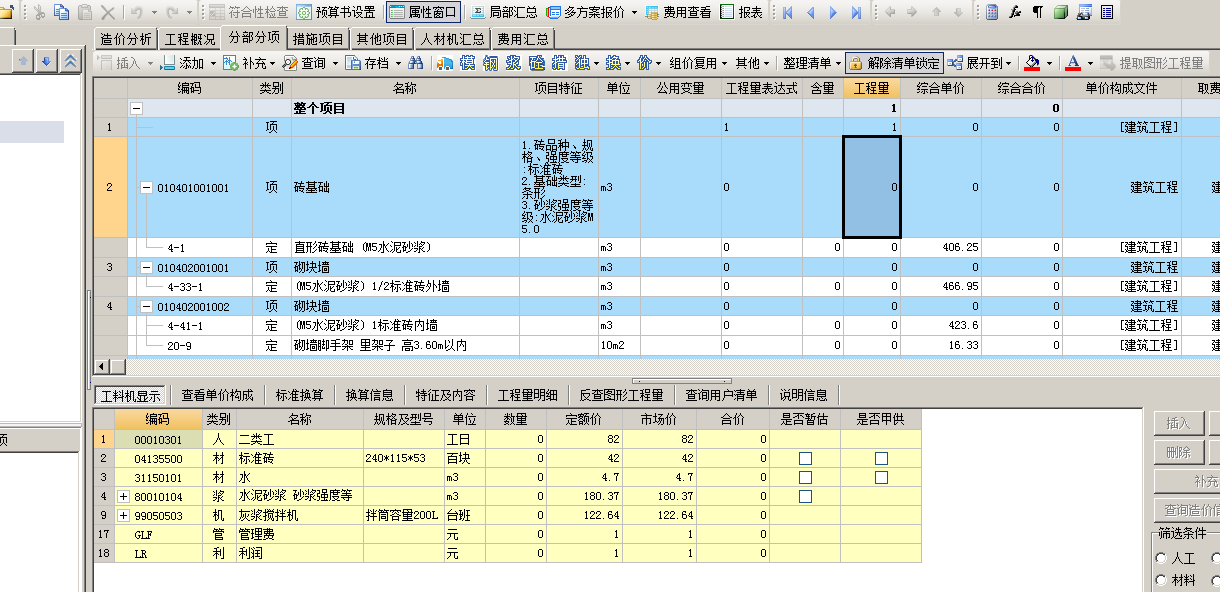
Task: Open 局部汇总 partial summary
Action: 503,12
